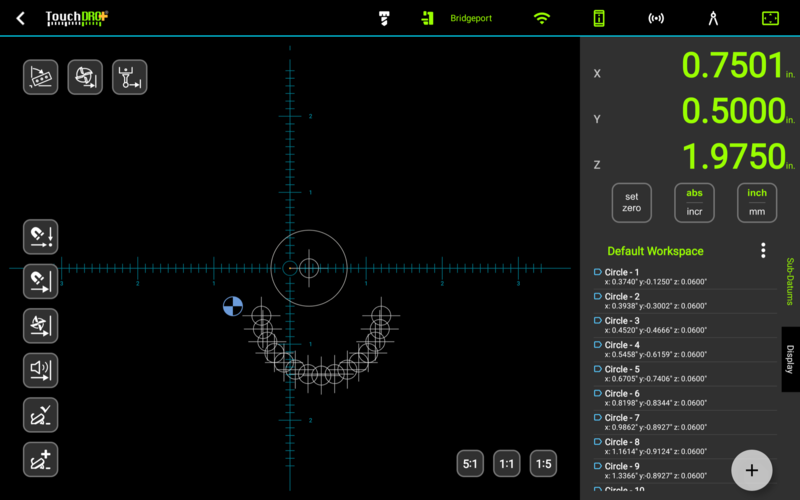Click the X axis label
This screenshot has height=500, width=800.
pyautogui.click(x=597, y=73)
